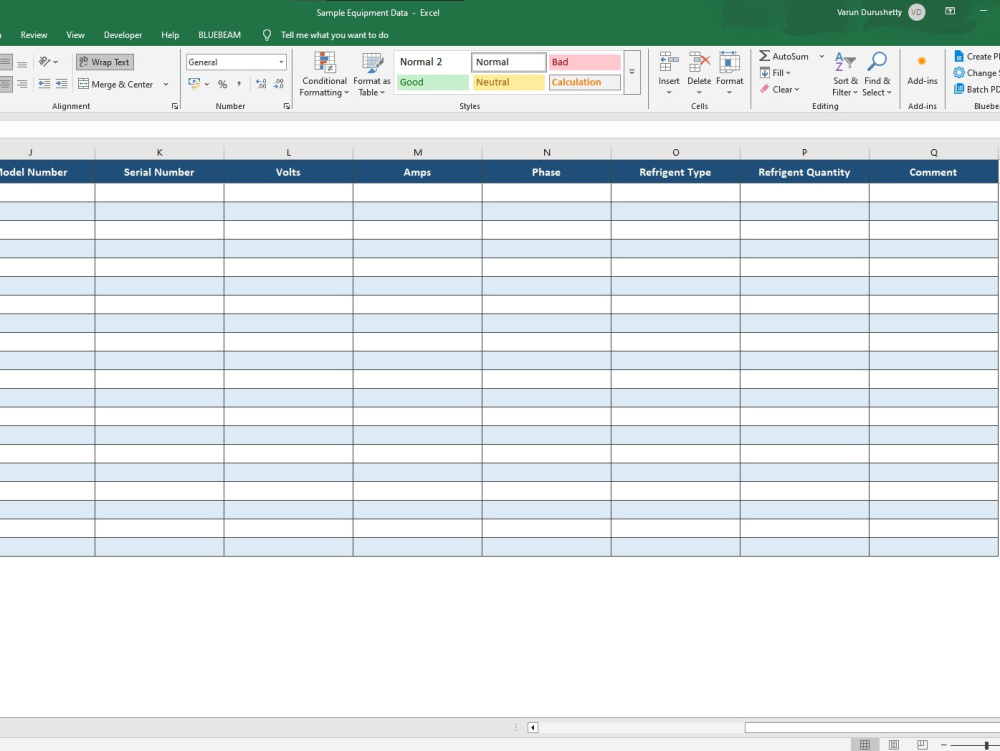Select column K header
This screenshot has width=1000, height=751.
point(159,152)
